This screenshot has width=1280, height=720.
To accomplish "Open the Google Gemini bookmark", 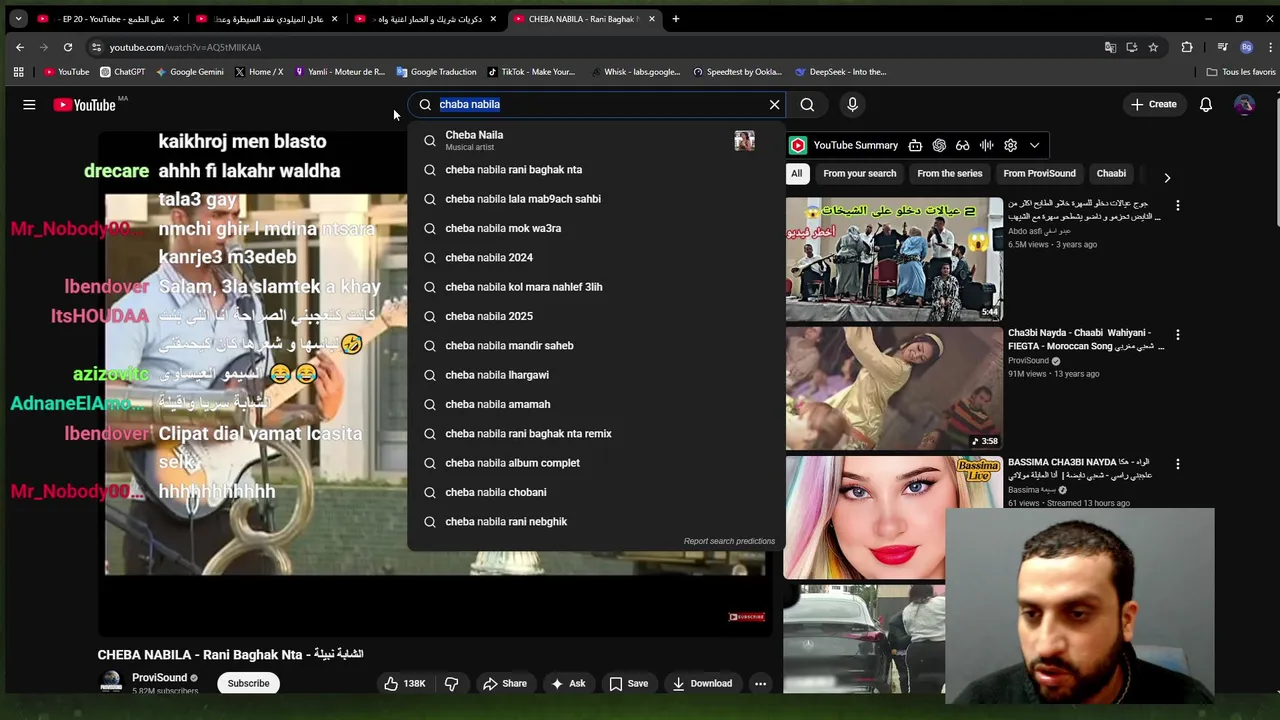I will 189,72.
